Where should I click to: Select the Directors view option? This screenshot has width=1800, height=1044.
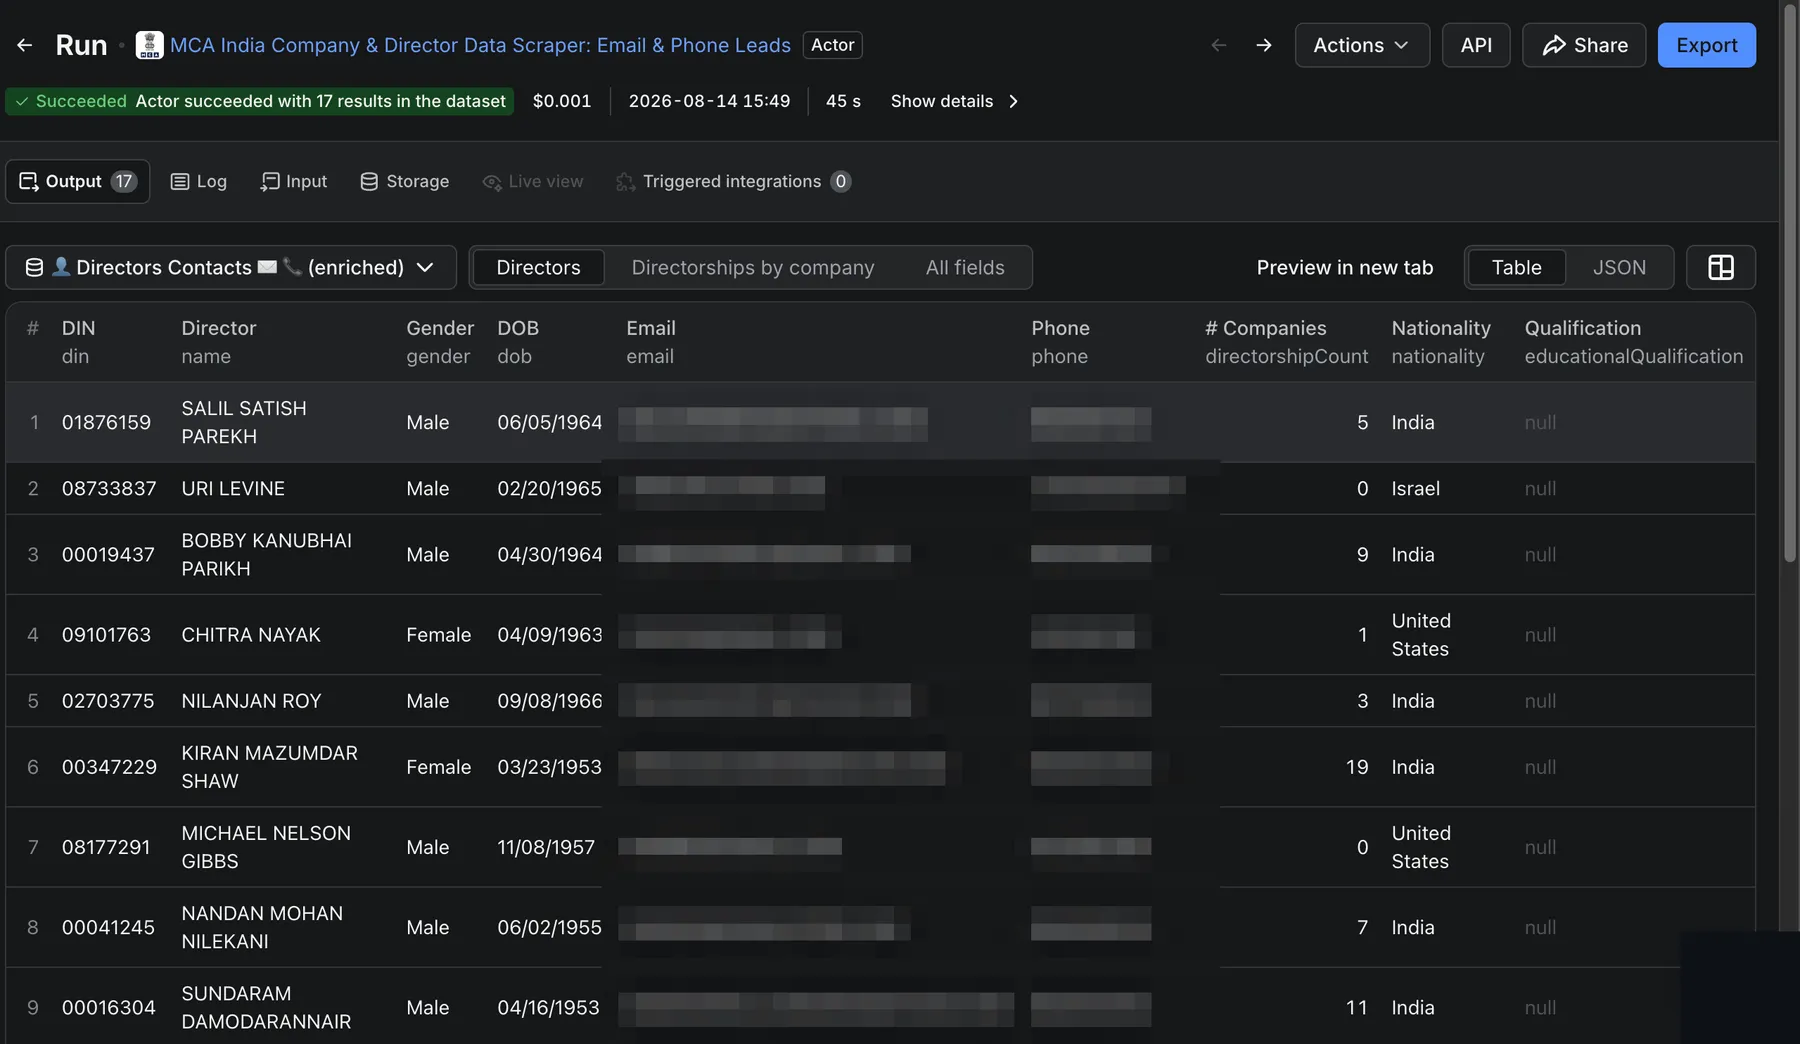pyautogui.click(x=538, y=267)
